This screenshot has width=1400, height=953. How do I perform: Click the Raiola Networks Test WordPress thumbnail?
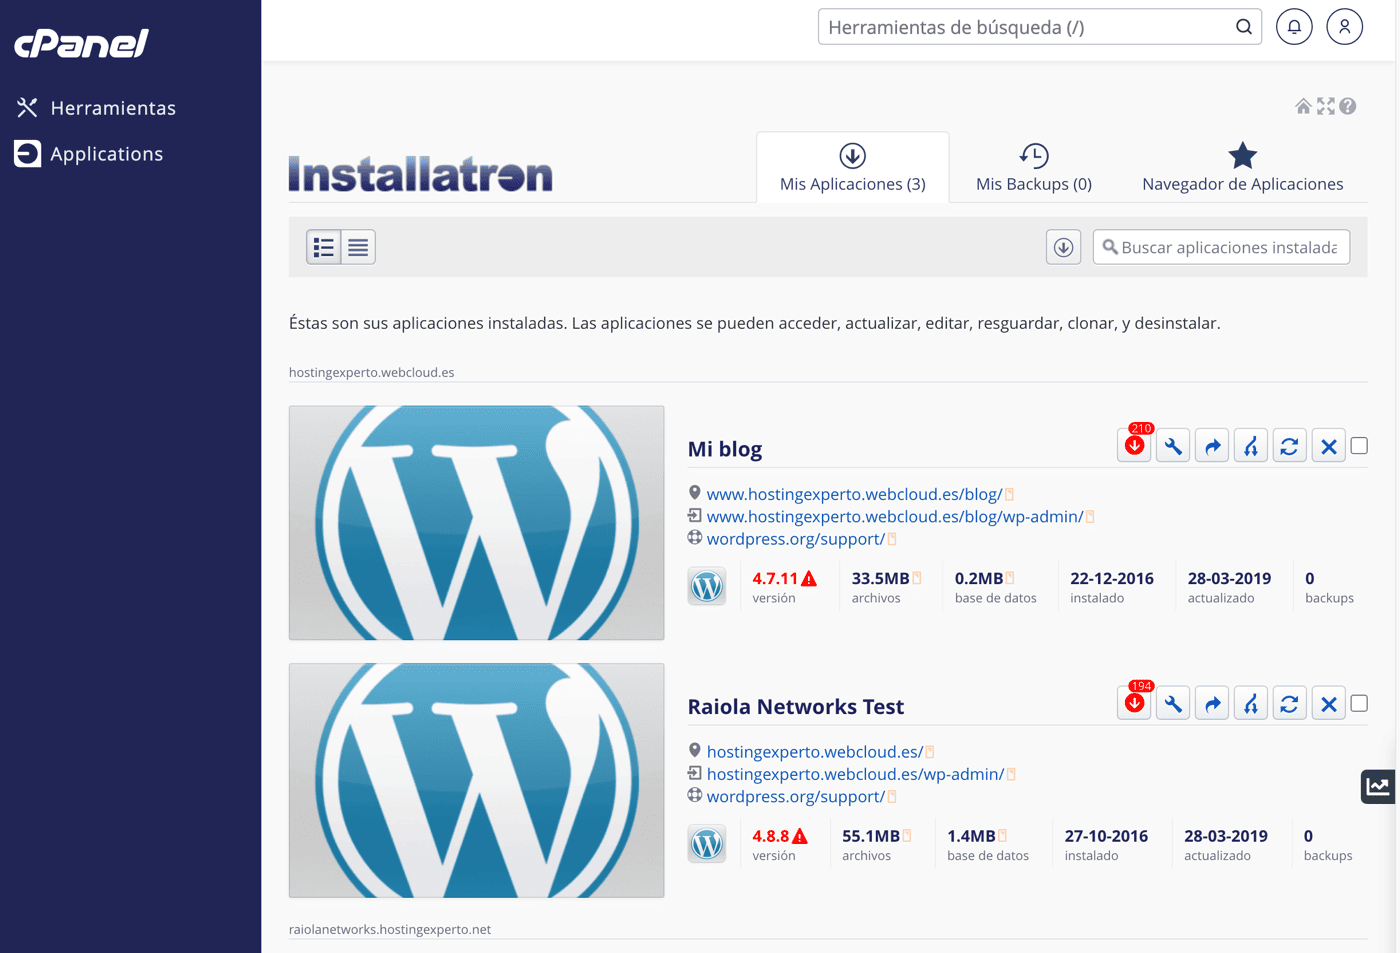pos(477,780)
